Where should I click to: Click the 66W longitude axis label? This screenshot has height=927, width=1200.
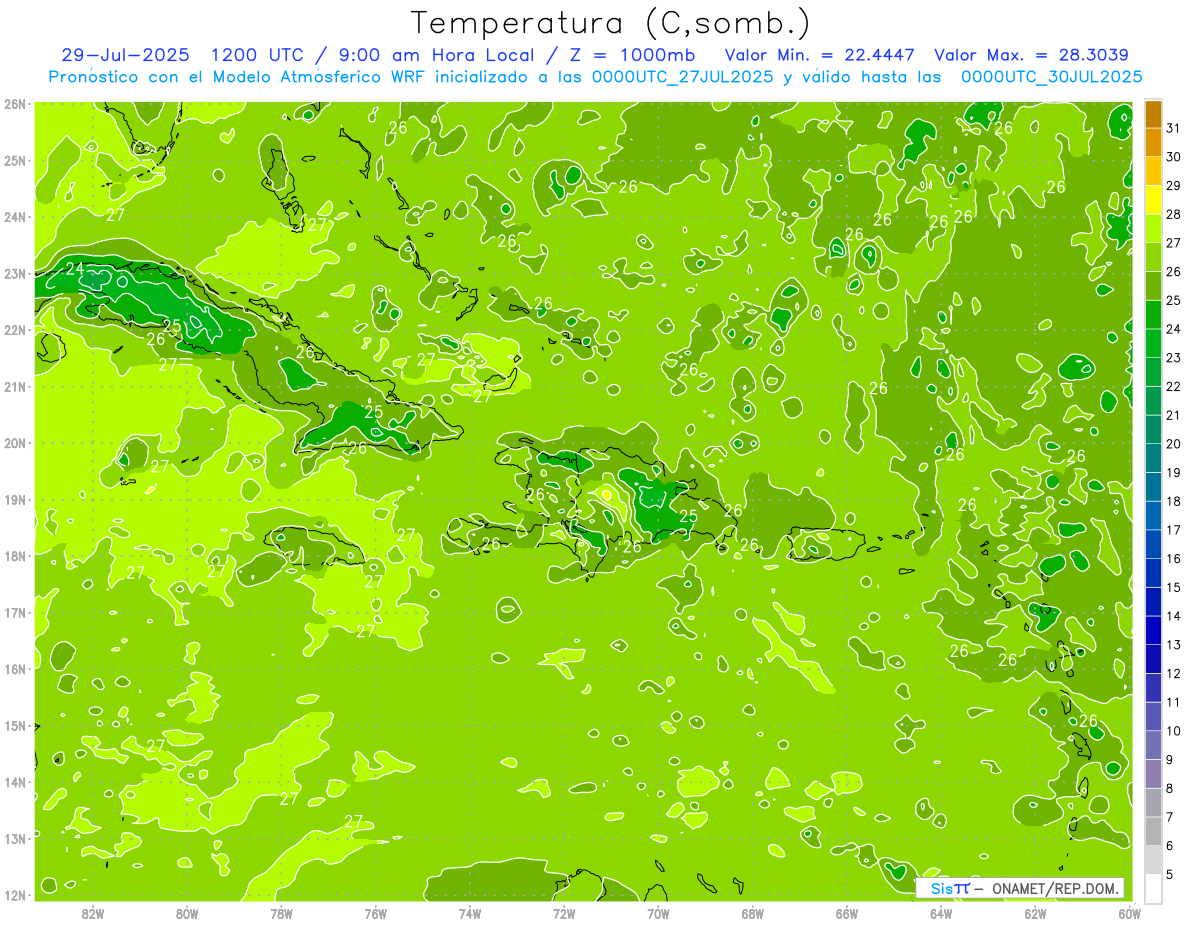point(847,913)
